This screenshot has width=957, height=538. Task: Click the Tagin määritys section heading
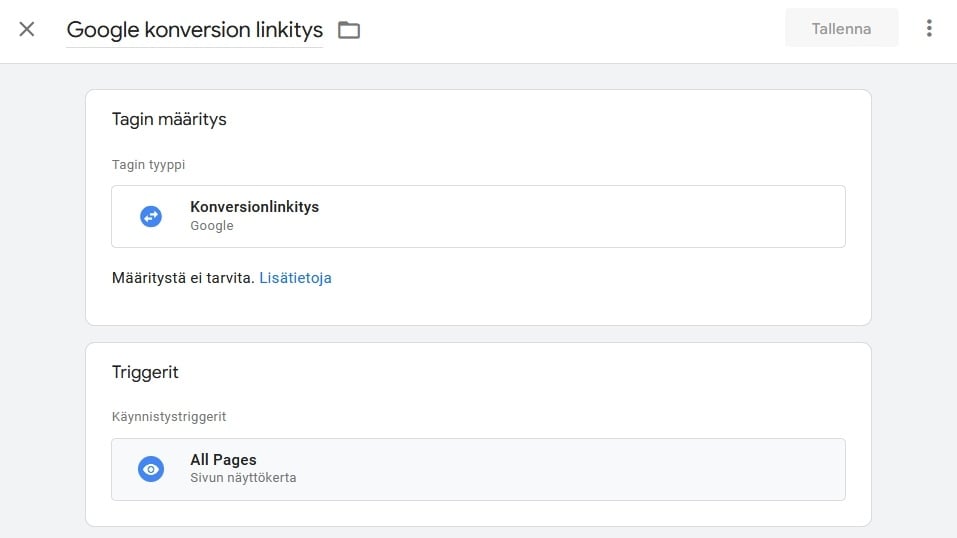tap(169, 119)
